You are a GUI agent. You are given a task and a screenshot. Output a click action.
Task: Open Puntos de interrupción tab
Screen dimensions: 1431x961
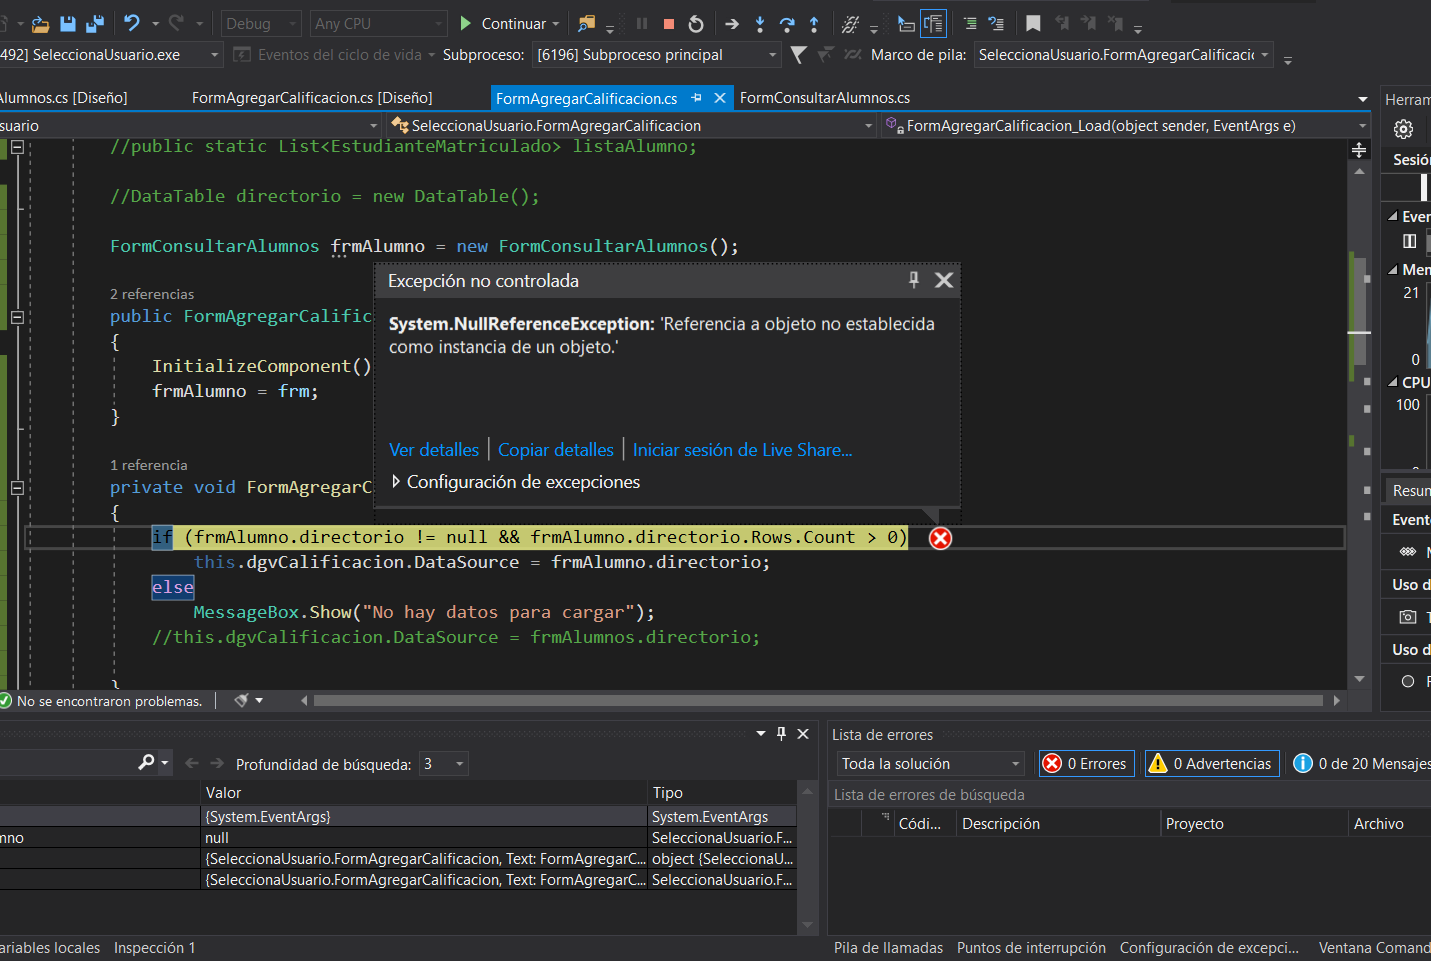(1031, 947)
